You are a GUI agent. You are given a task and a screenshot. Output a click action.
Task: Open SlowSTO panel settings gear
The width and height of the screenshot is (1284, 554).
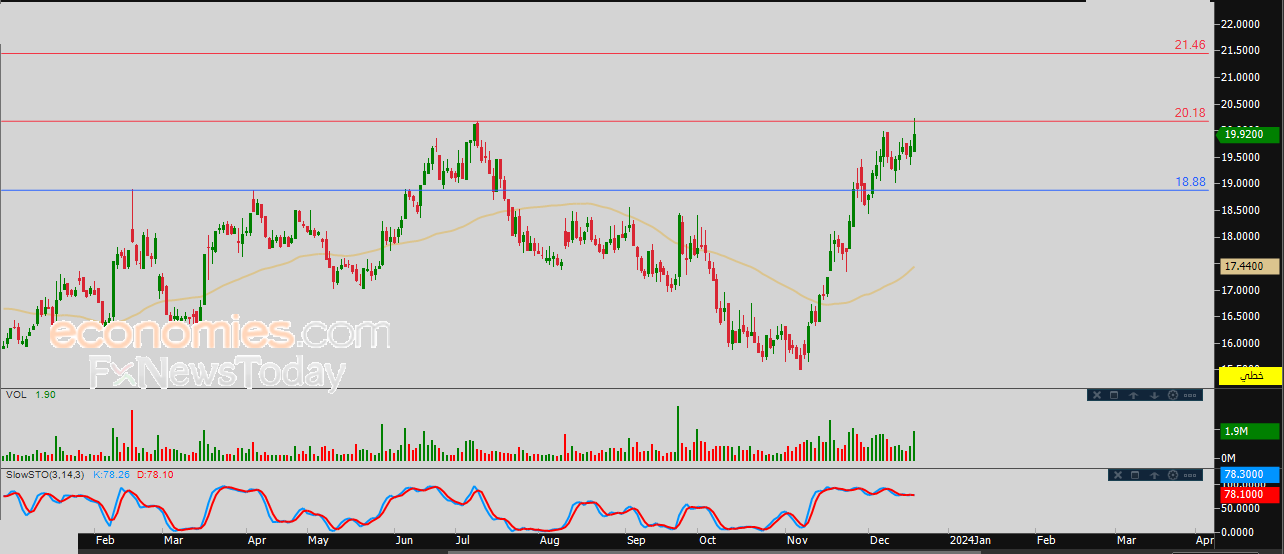(x=1172, y=475)
